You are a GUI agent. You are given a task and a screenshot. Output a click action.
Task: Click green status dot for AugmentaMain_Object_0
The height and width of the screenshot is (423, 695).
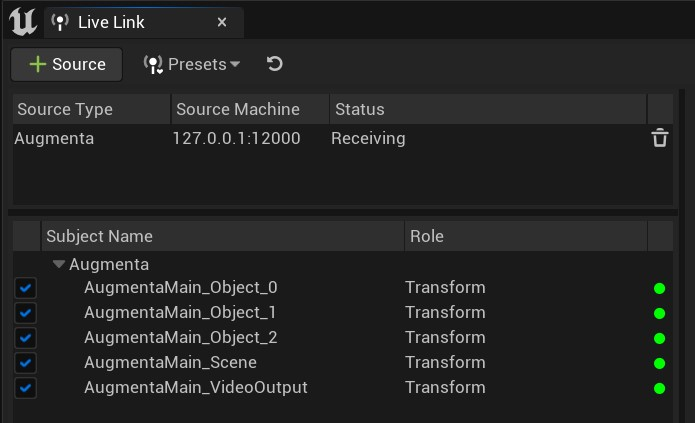tap(660, 289)
